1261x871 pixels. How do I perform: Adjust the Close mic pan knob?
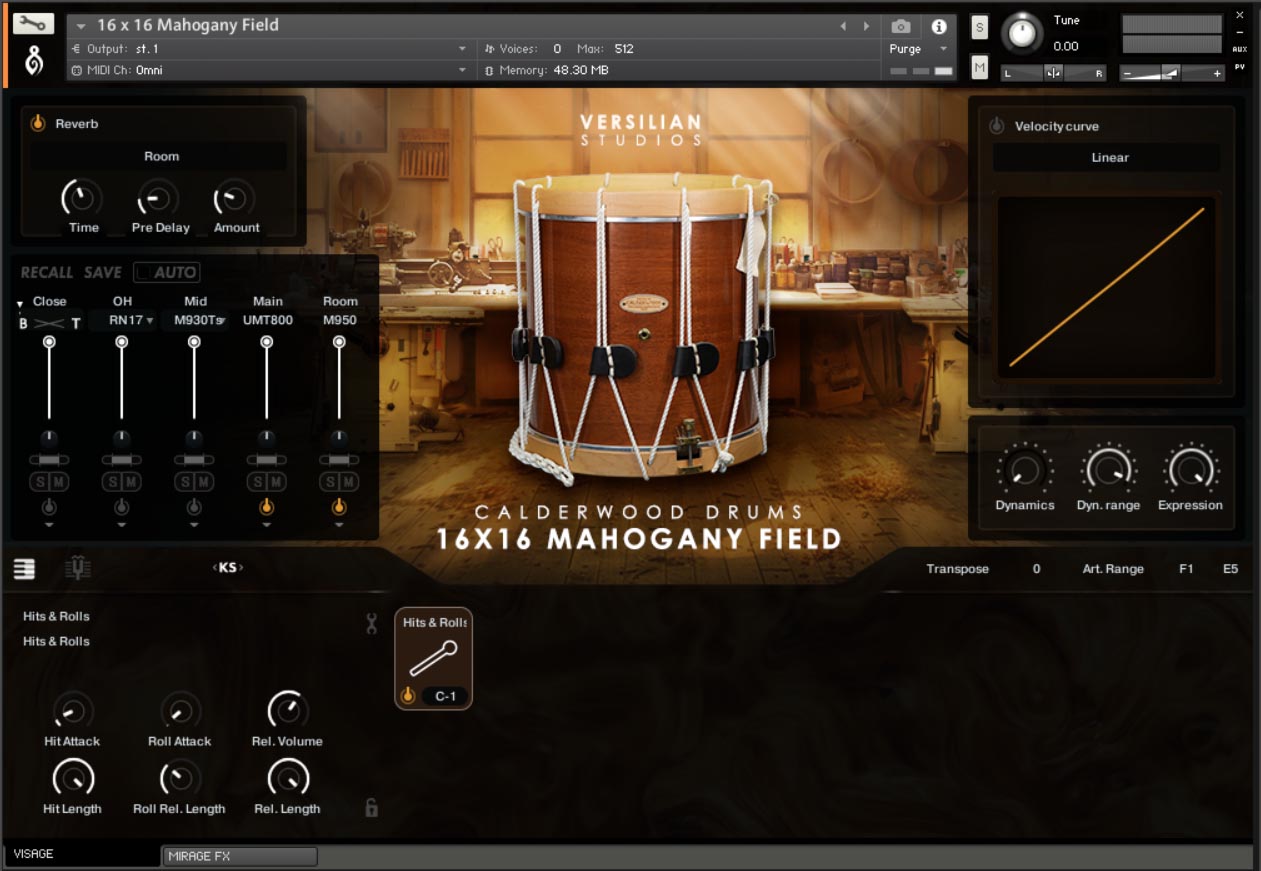tap(49, 438)
